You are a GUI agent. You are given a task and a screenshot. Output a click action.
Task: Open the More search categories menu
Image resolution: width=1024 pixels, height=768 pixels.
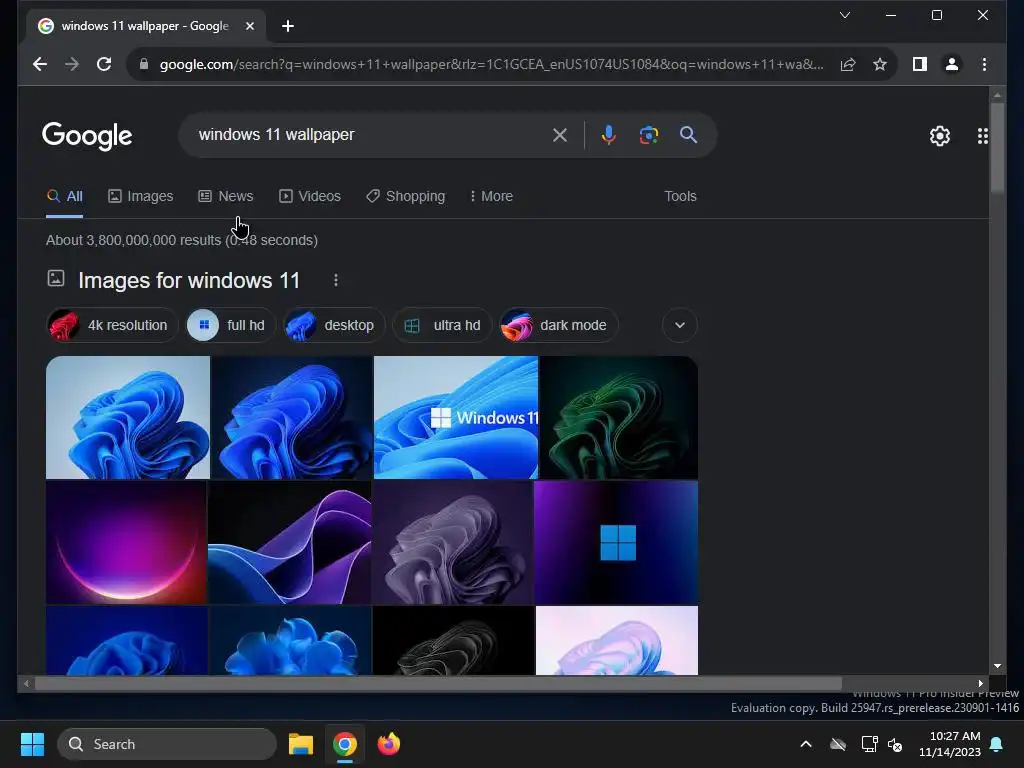[492, 196]
